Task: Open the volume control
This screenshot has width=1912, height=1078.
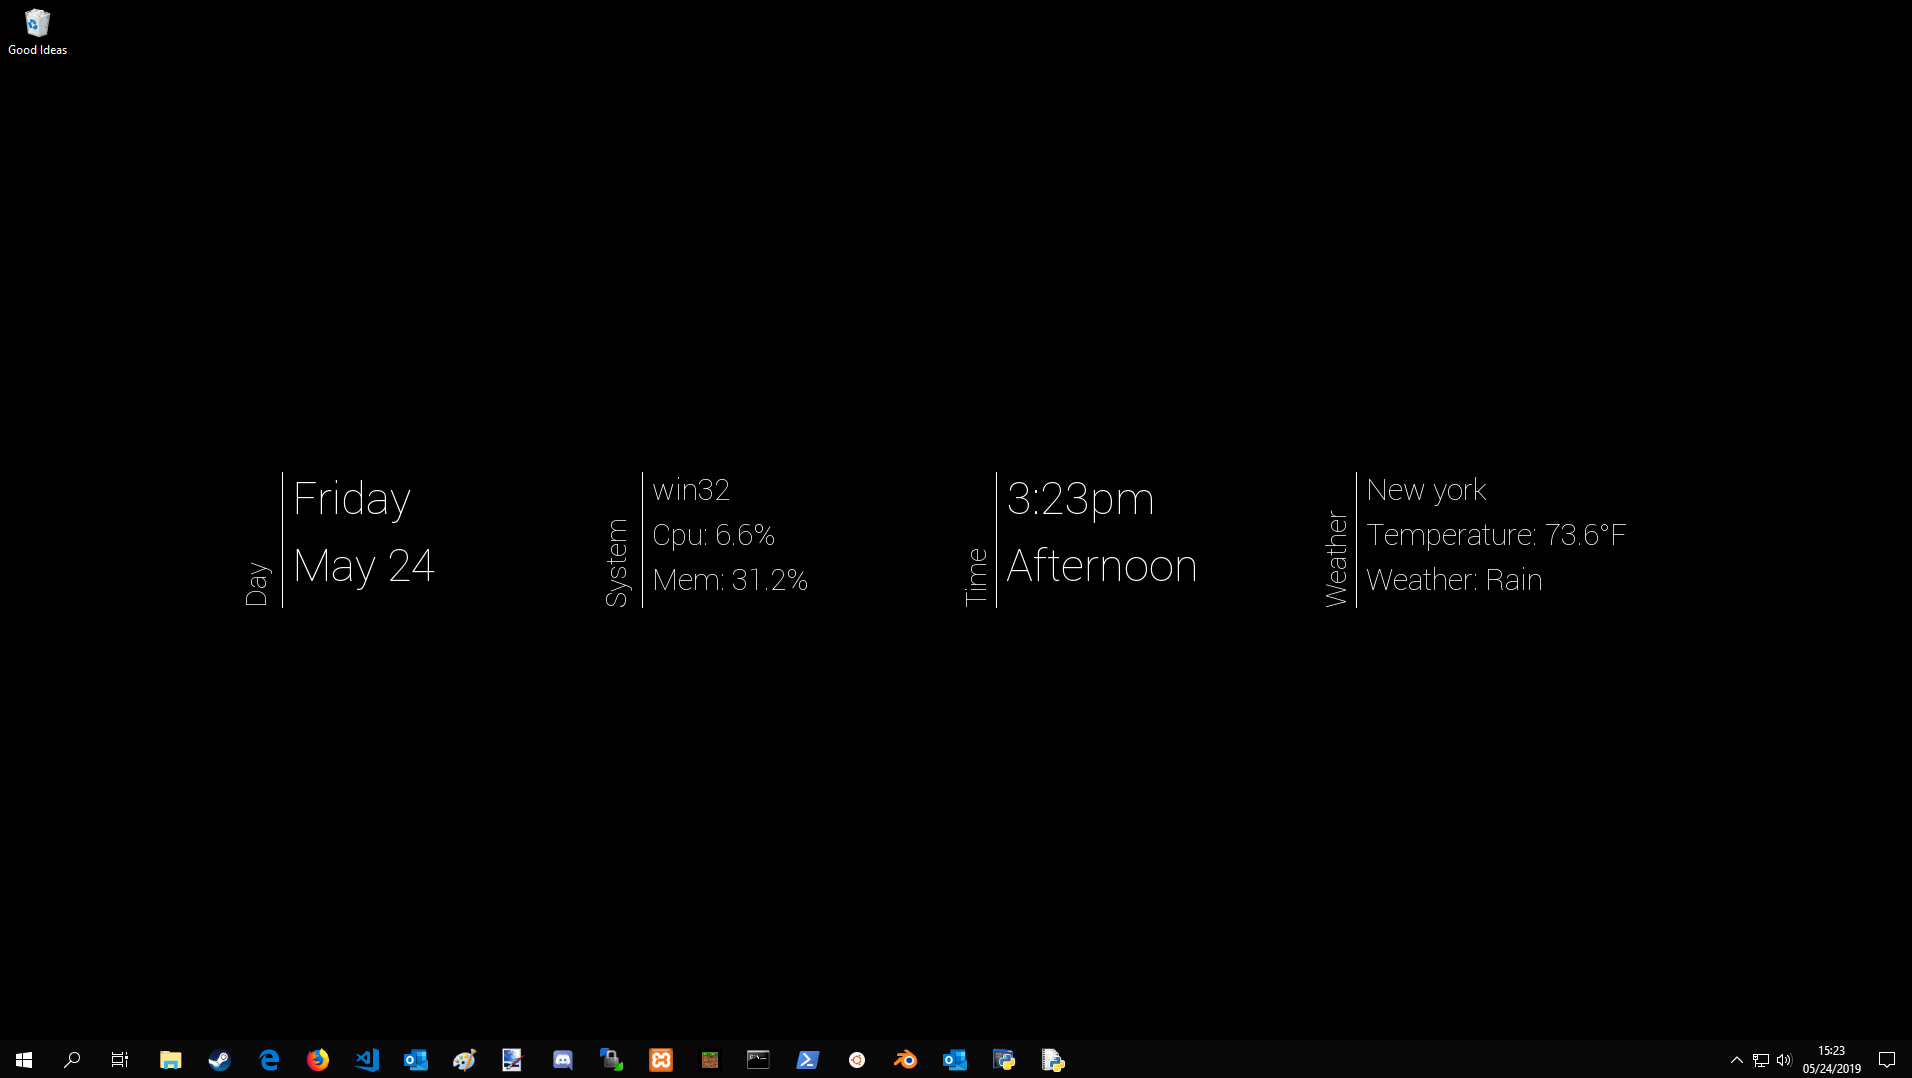Action: click(1787, 1060)
